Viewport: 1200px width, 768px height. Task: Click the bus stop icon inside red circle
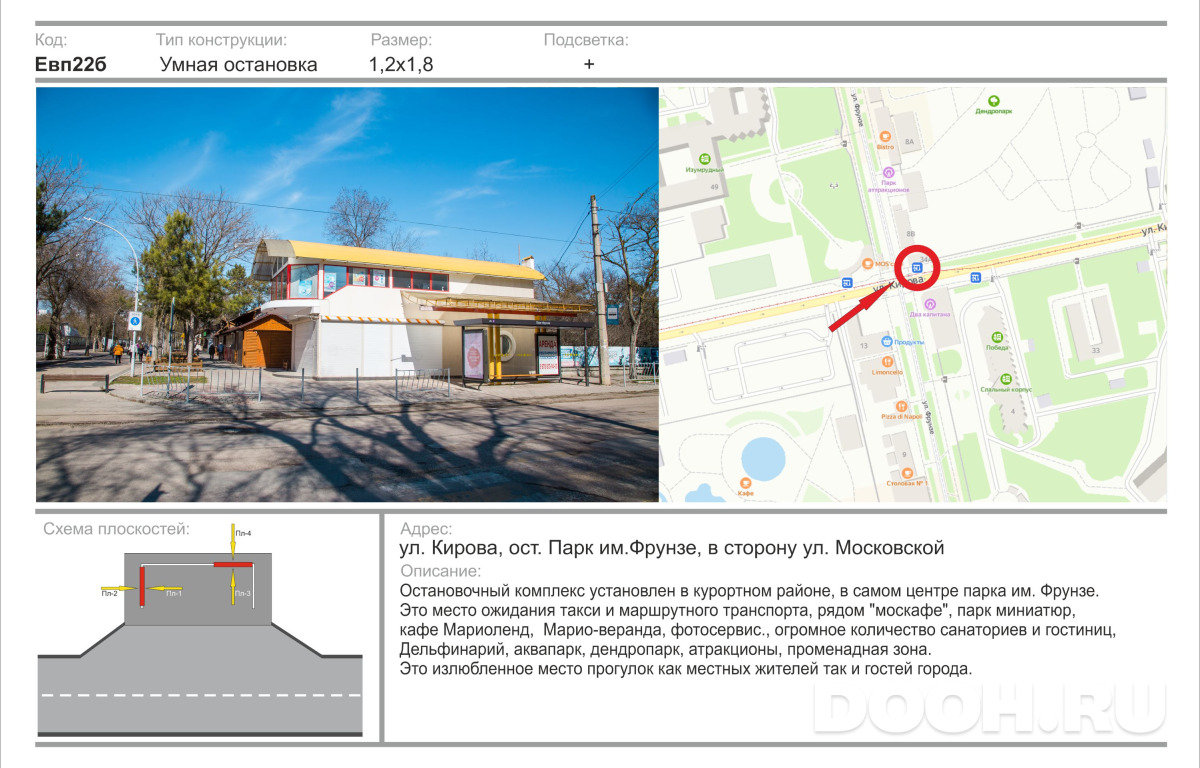click(x=918, y=267)
